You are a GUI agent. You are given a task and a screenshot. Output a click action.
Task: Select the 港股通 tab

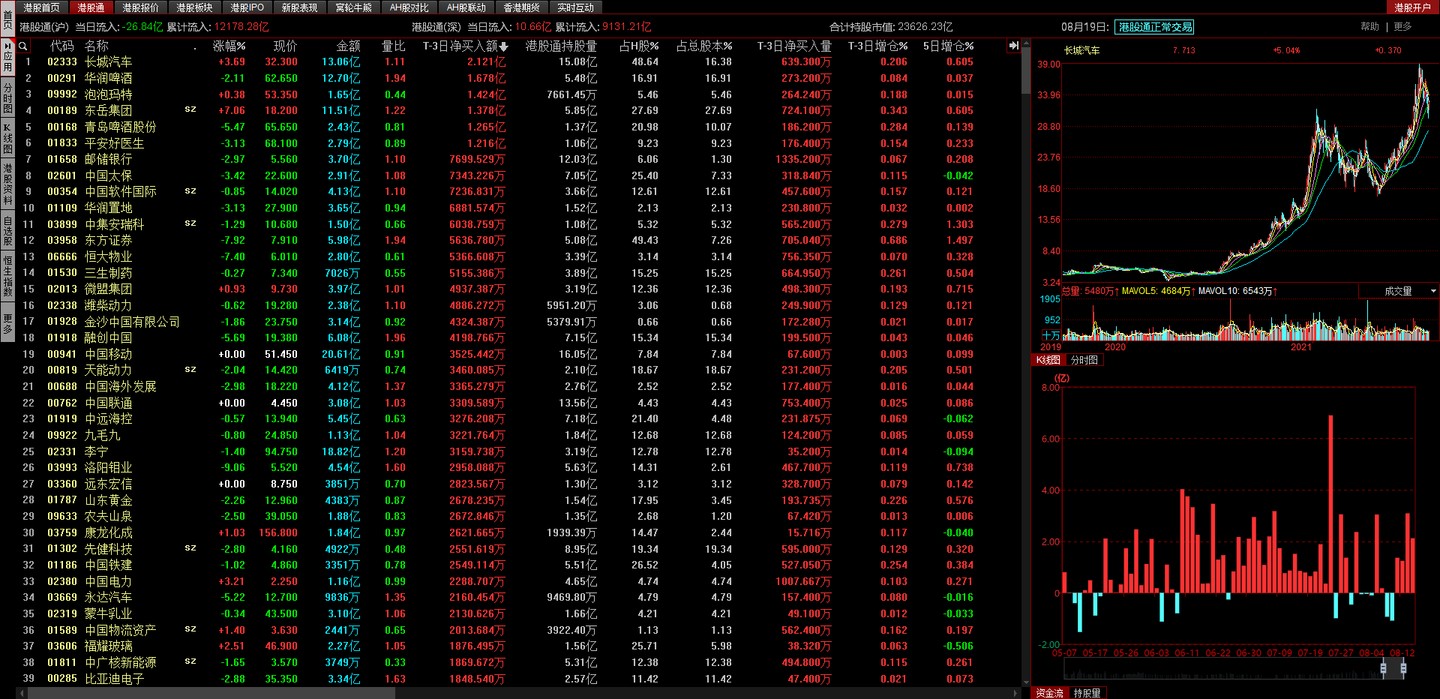(x=92, y=7)
